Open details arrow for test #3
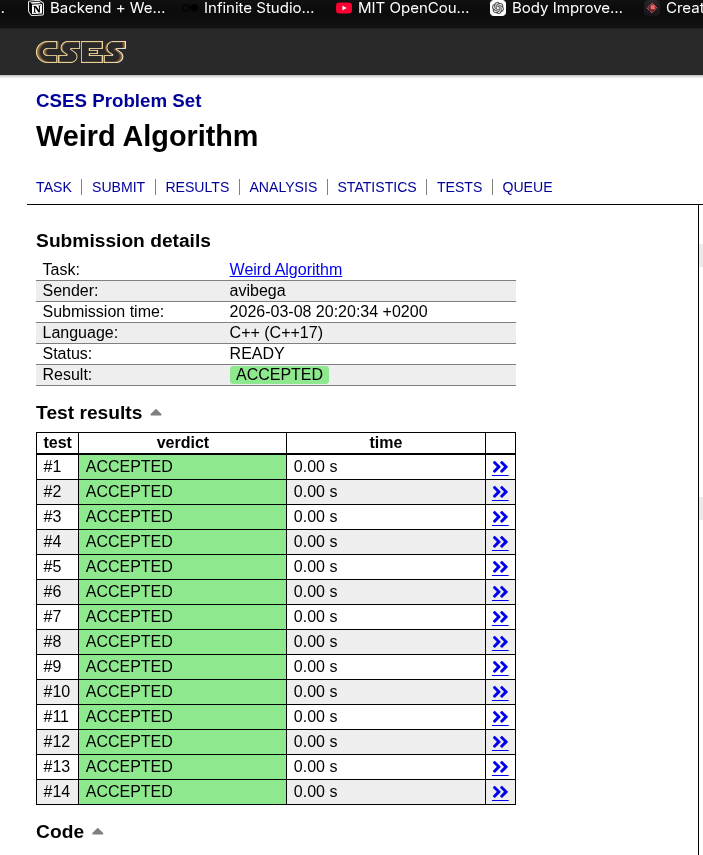This screenshot has width=703, height=855. coord(500,517)
